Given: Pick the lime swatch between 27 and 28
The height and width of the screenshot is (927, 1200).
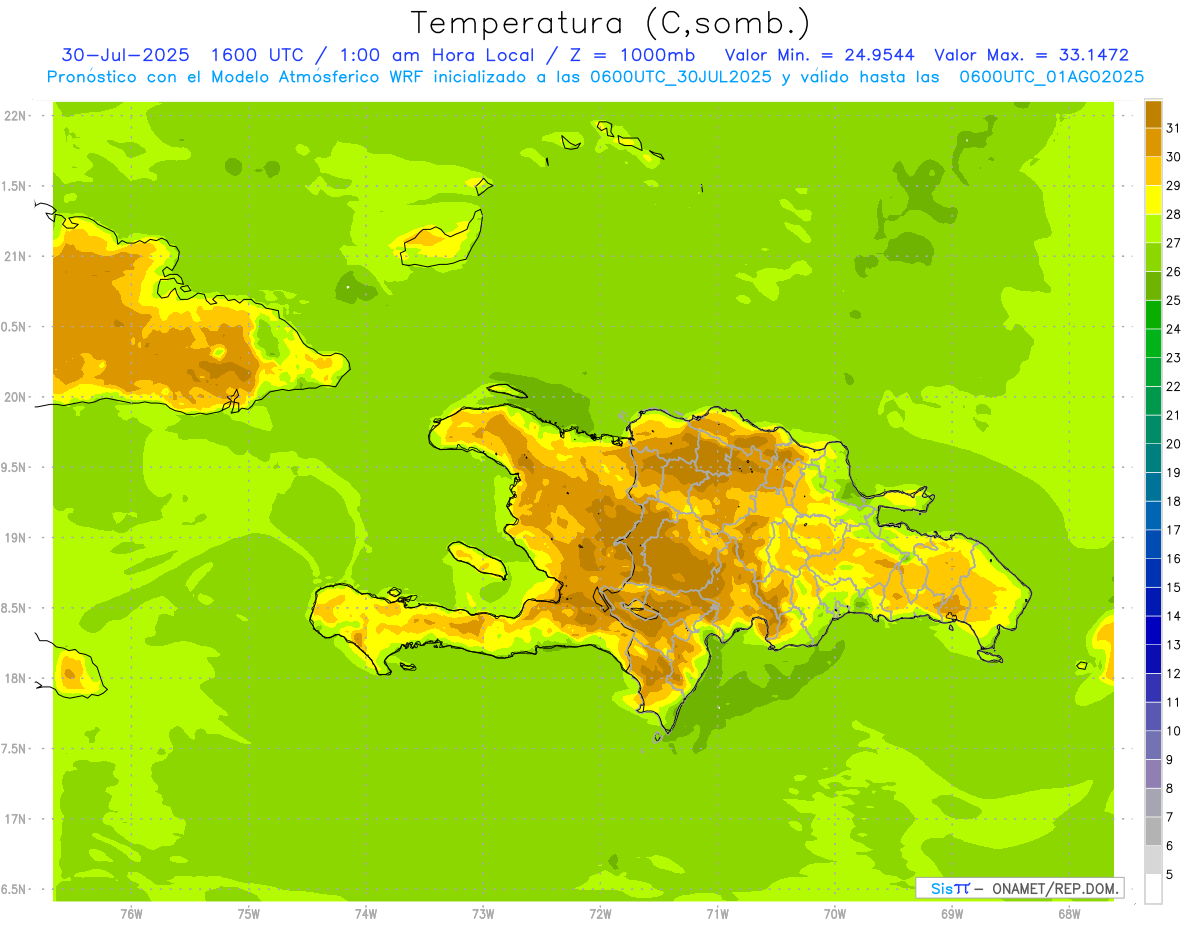Looking at the screenshot, I should pyautogui.click(x=1153, y=229).
